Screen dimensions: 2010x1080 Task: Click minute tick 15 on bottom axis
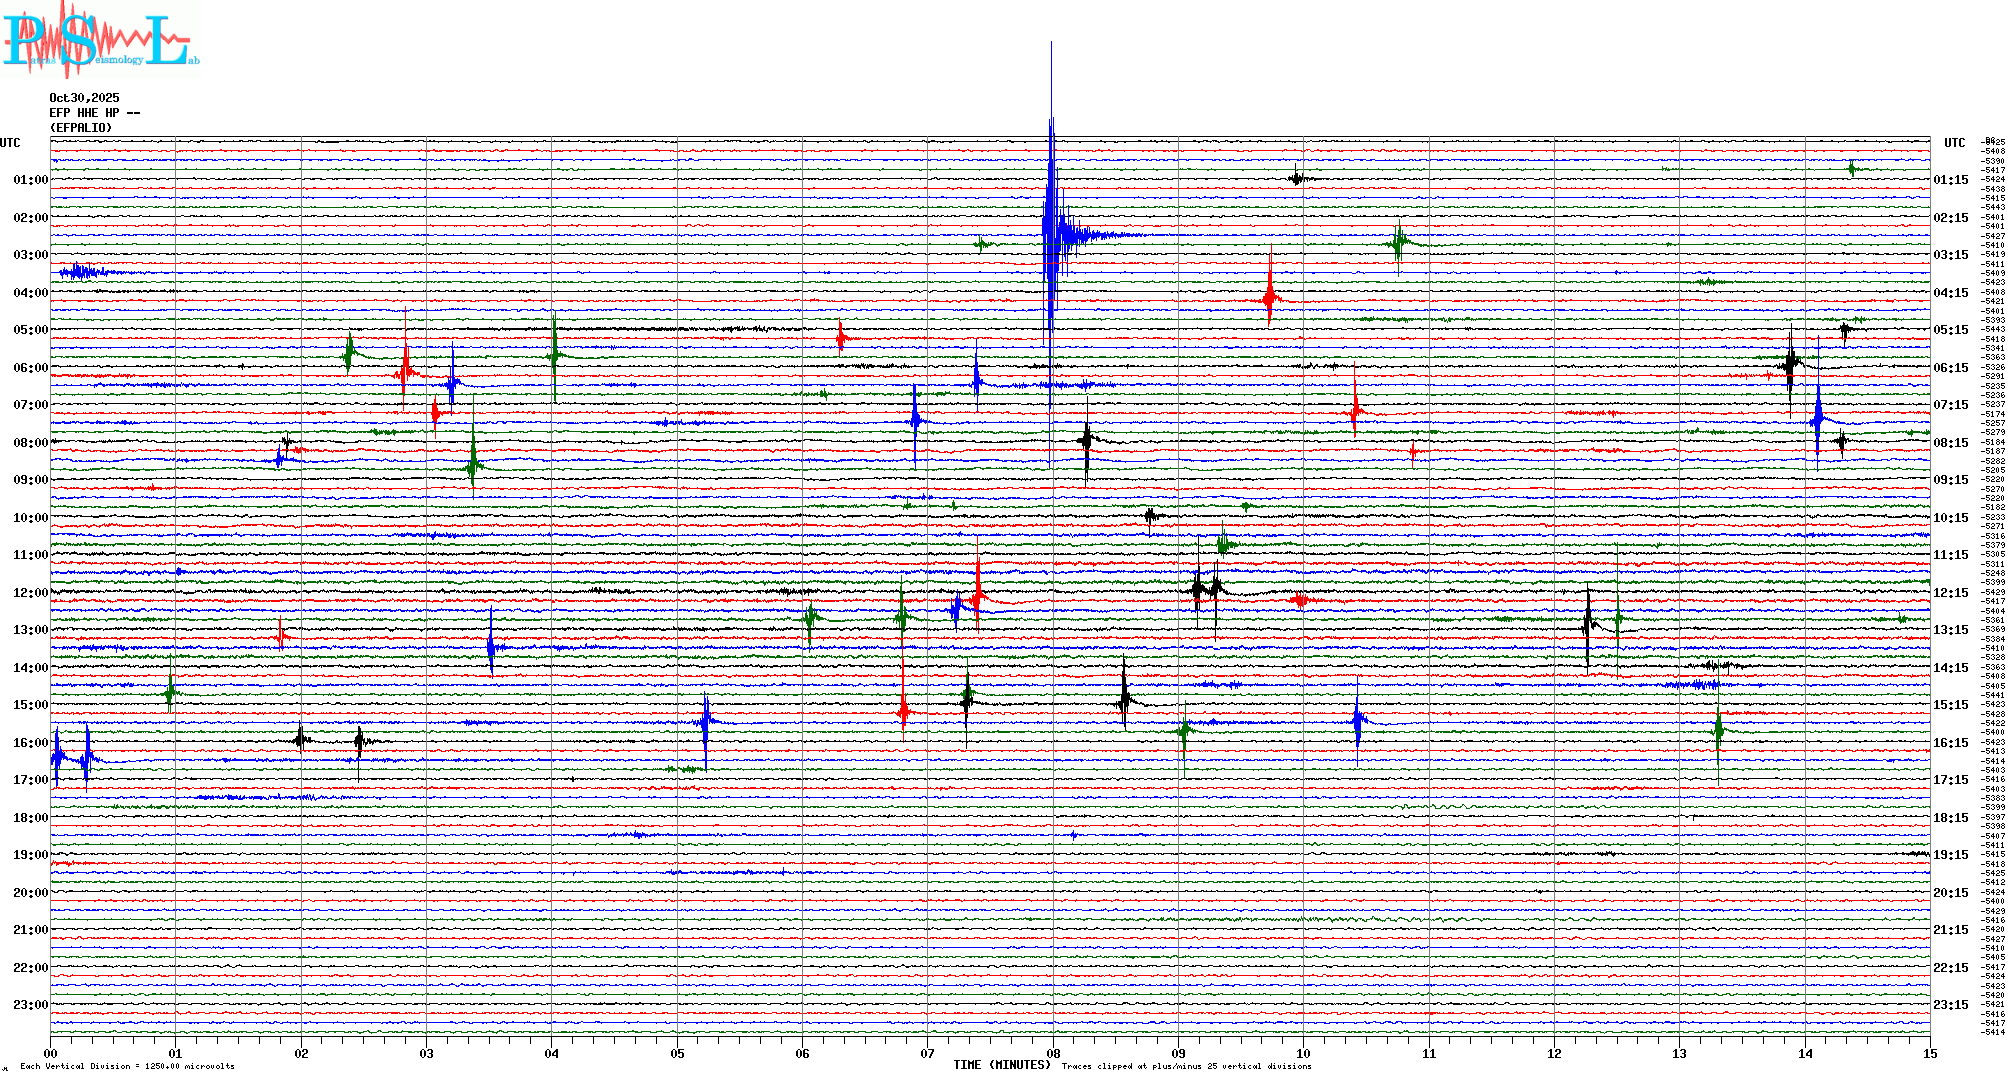[x=1929, y=1053]
